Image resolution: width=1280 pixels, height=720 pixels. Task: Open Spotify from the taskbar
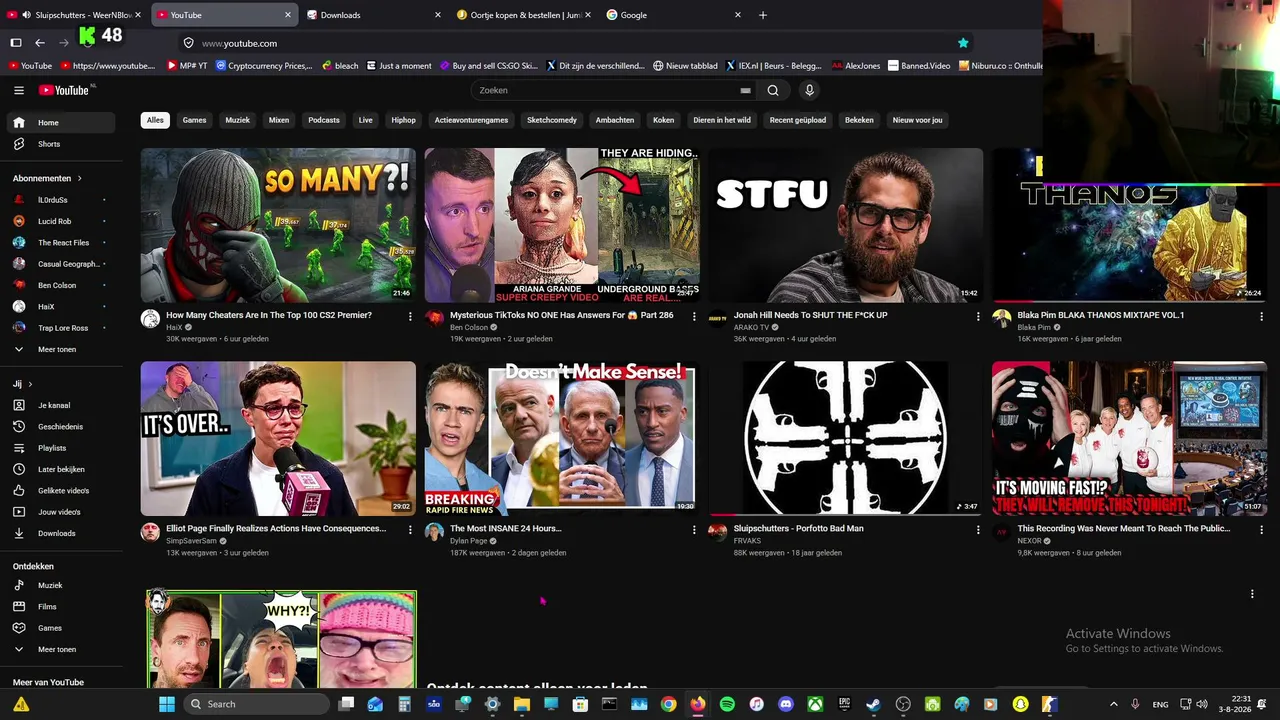(x=727, y=704)
